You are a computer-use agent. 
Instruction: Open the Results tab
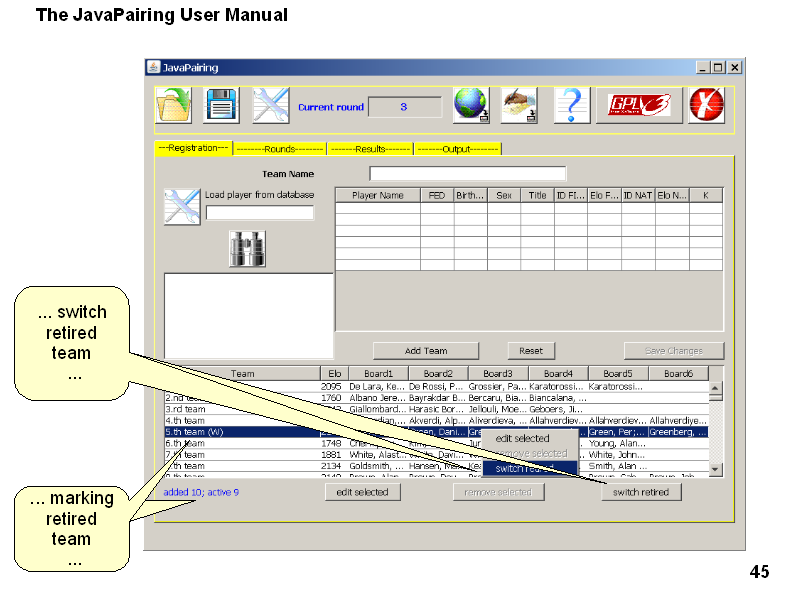click(370, 148)
